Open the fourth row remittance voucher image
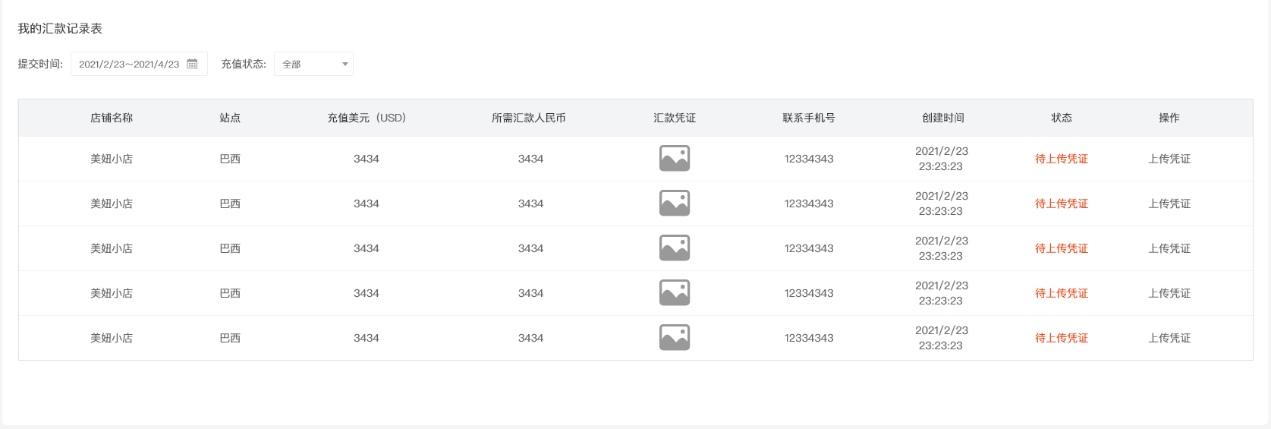 click(674, 293)
